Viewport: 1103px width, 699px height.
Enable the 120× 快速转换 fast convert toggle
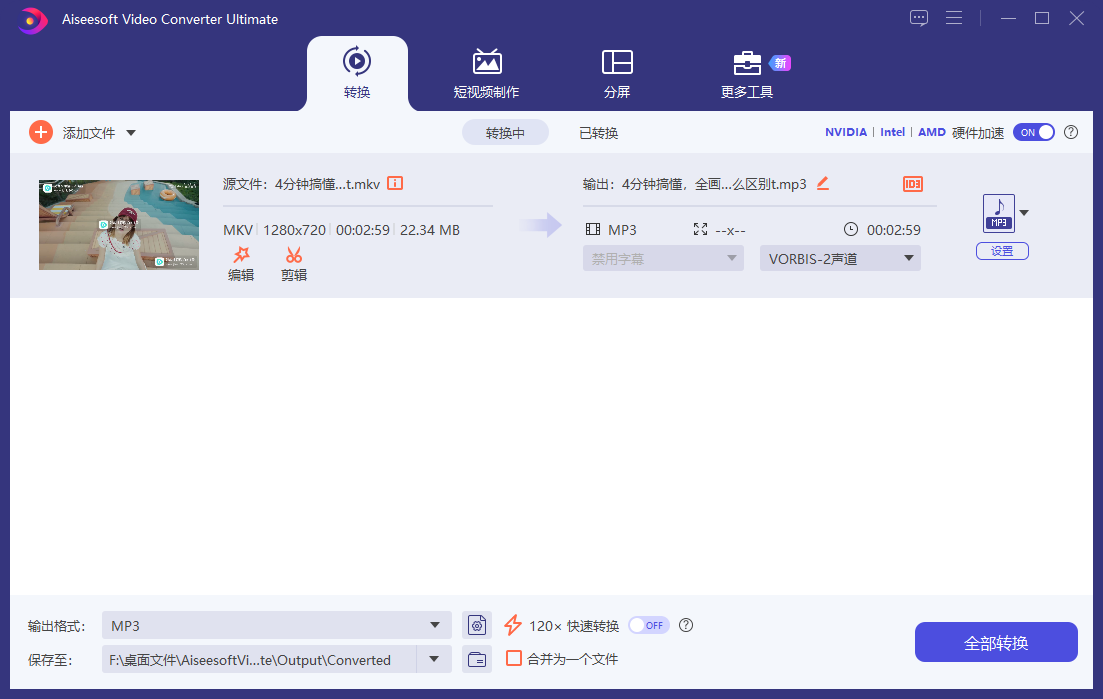tap(648, 624)
